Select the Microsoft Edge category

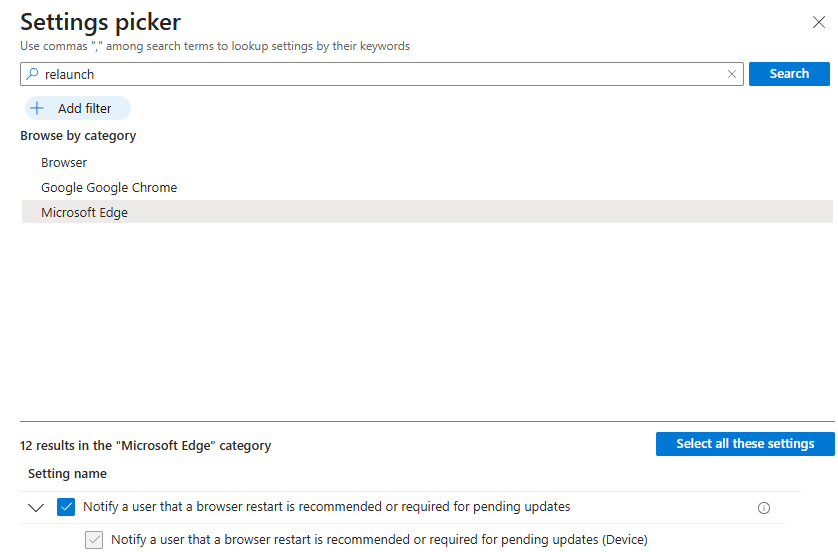[x=85, y=212]
